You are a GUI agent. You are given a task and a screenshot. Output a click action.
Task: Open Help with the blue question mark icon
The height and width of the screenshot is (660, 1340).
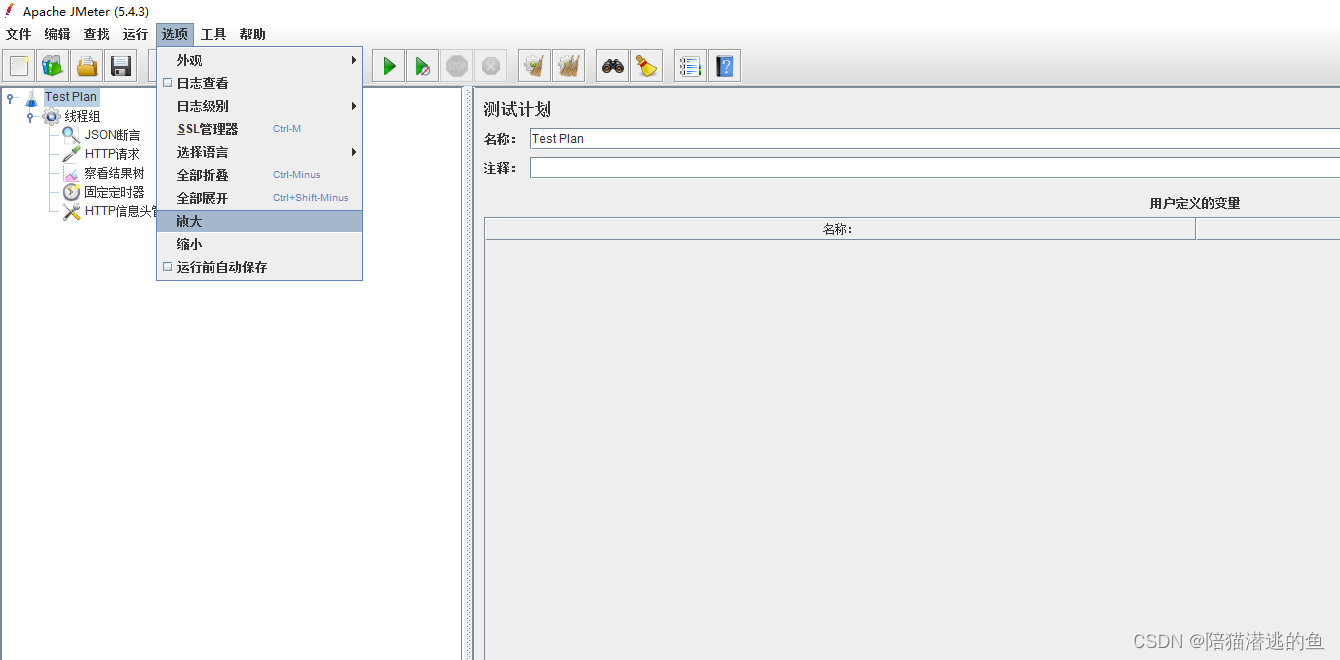click(x=725, y=67)
